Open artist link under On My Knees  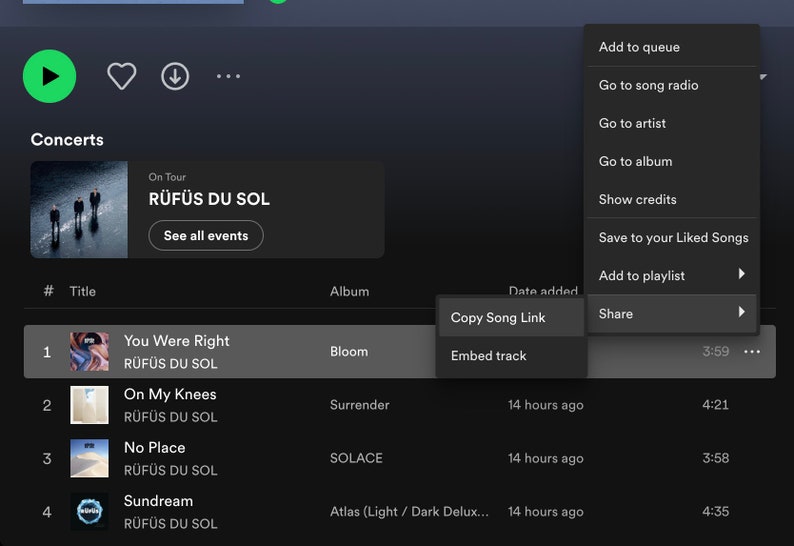pos(171,417)
